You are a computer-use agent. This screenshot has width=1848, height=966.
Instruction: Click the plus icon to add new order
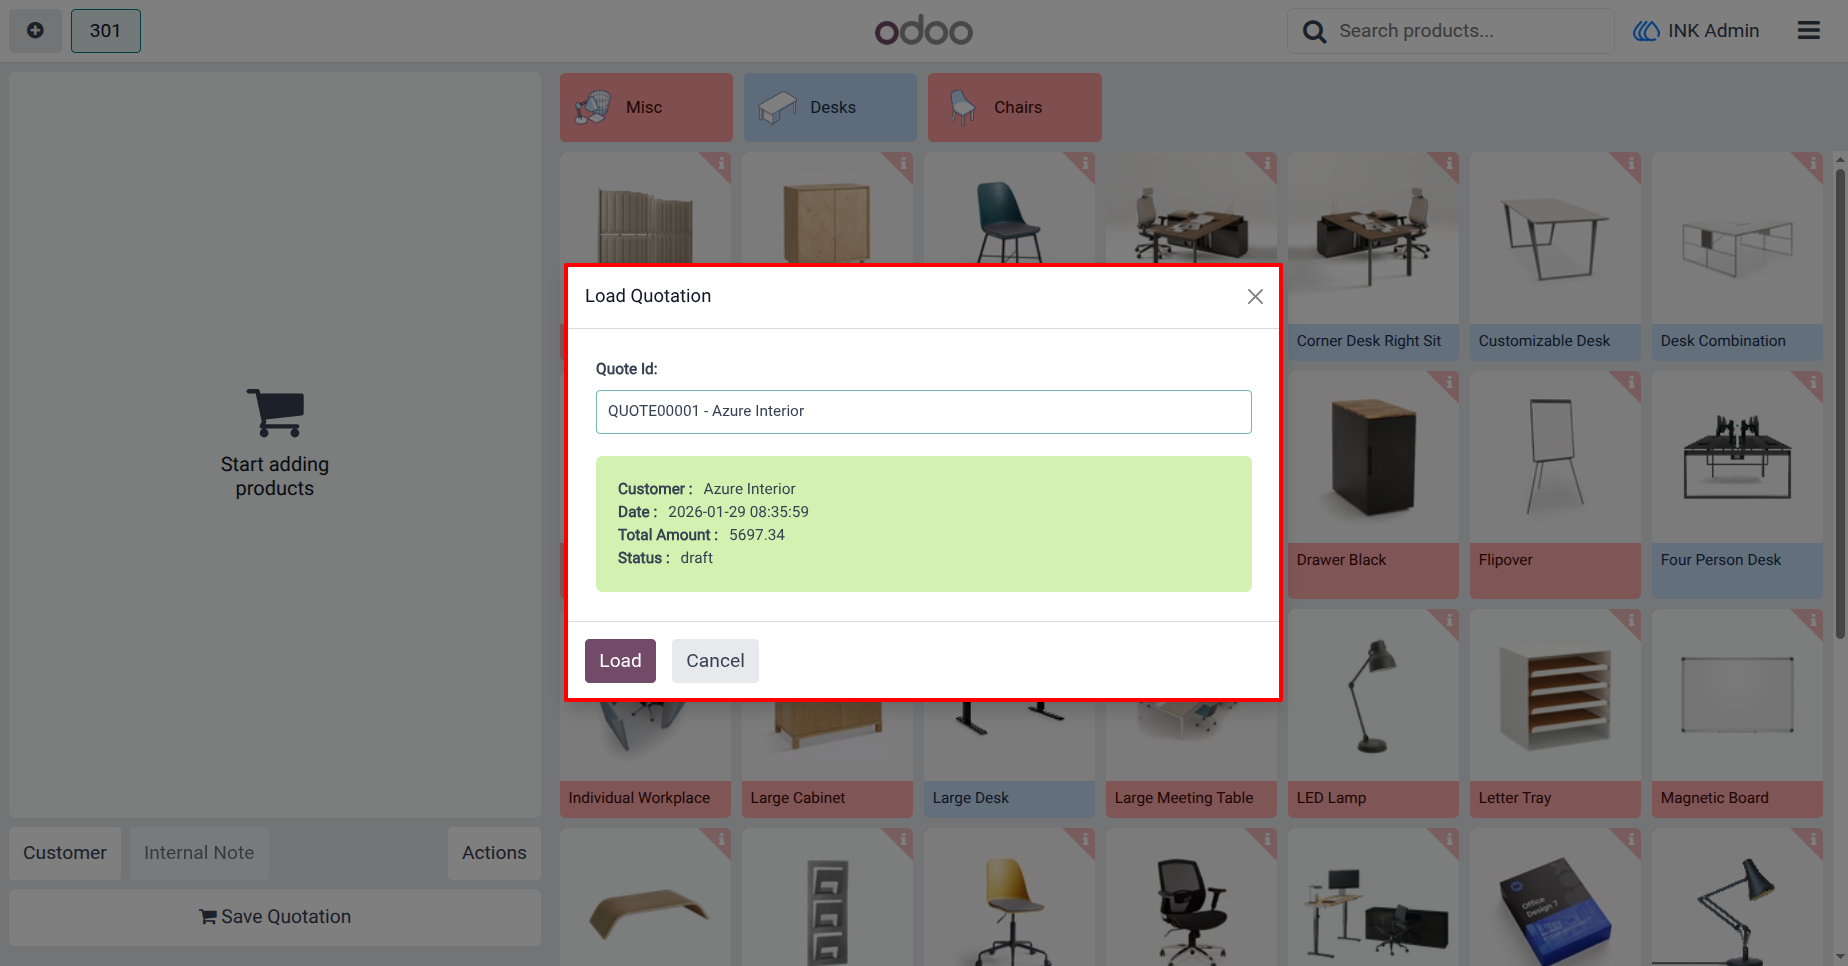point(35,31)
